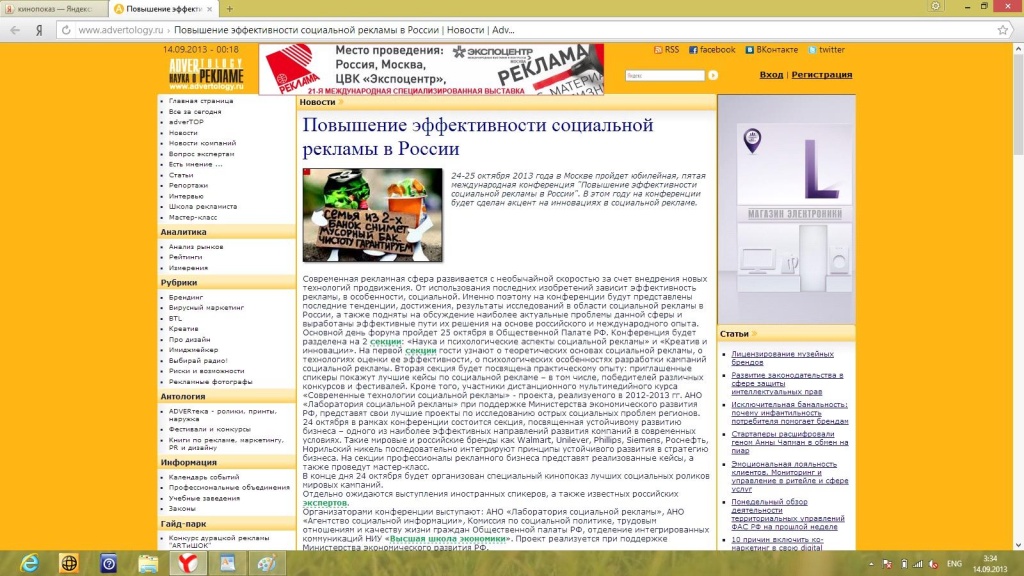Open File Explorer from taskbar
The height and width of the screenshot is (576, 1024).
148,563
